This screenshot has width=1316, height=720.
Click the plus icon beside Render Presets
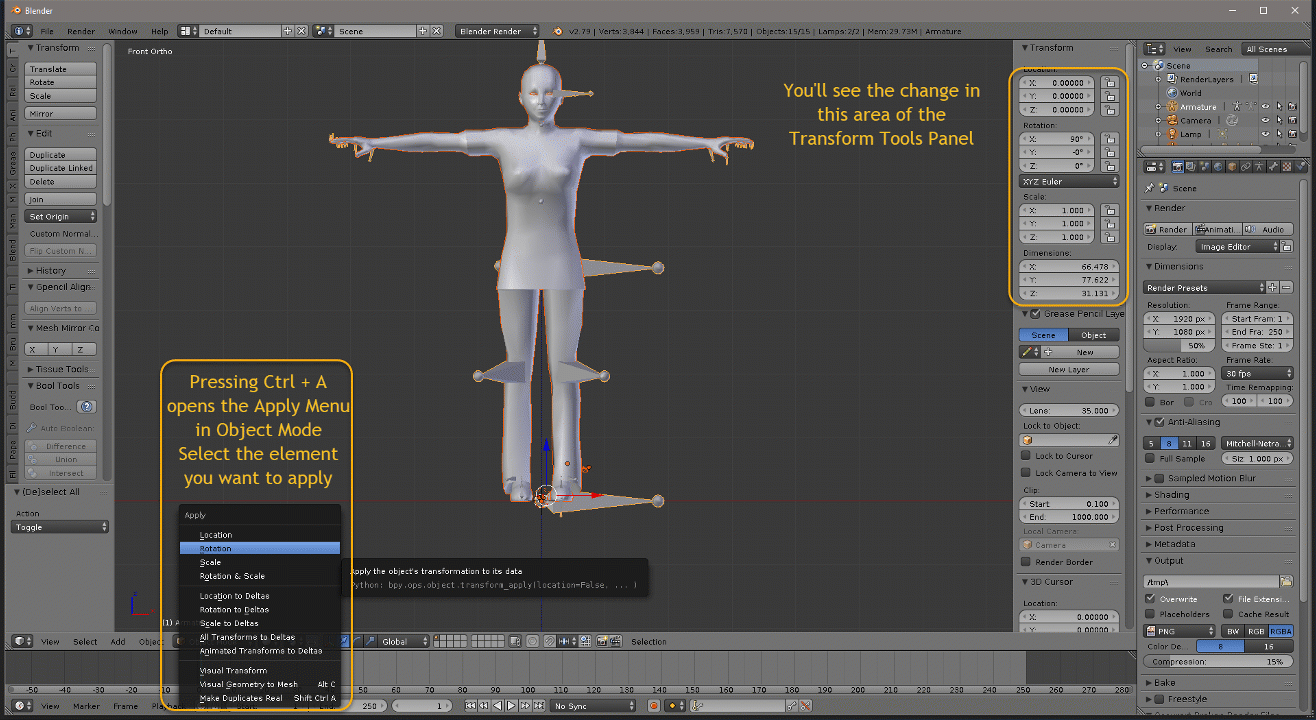click(1272, 288)
